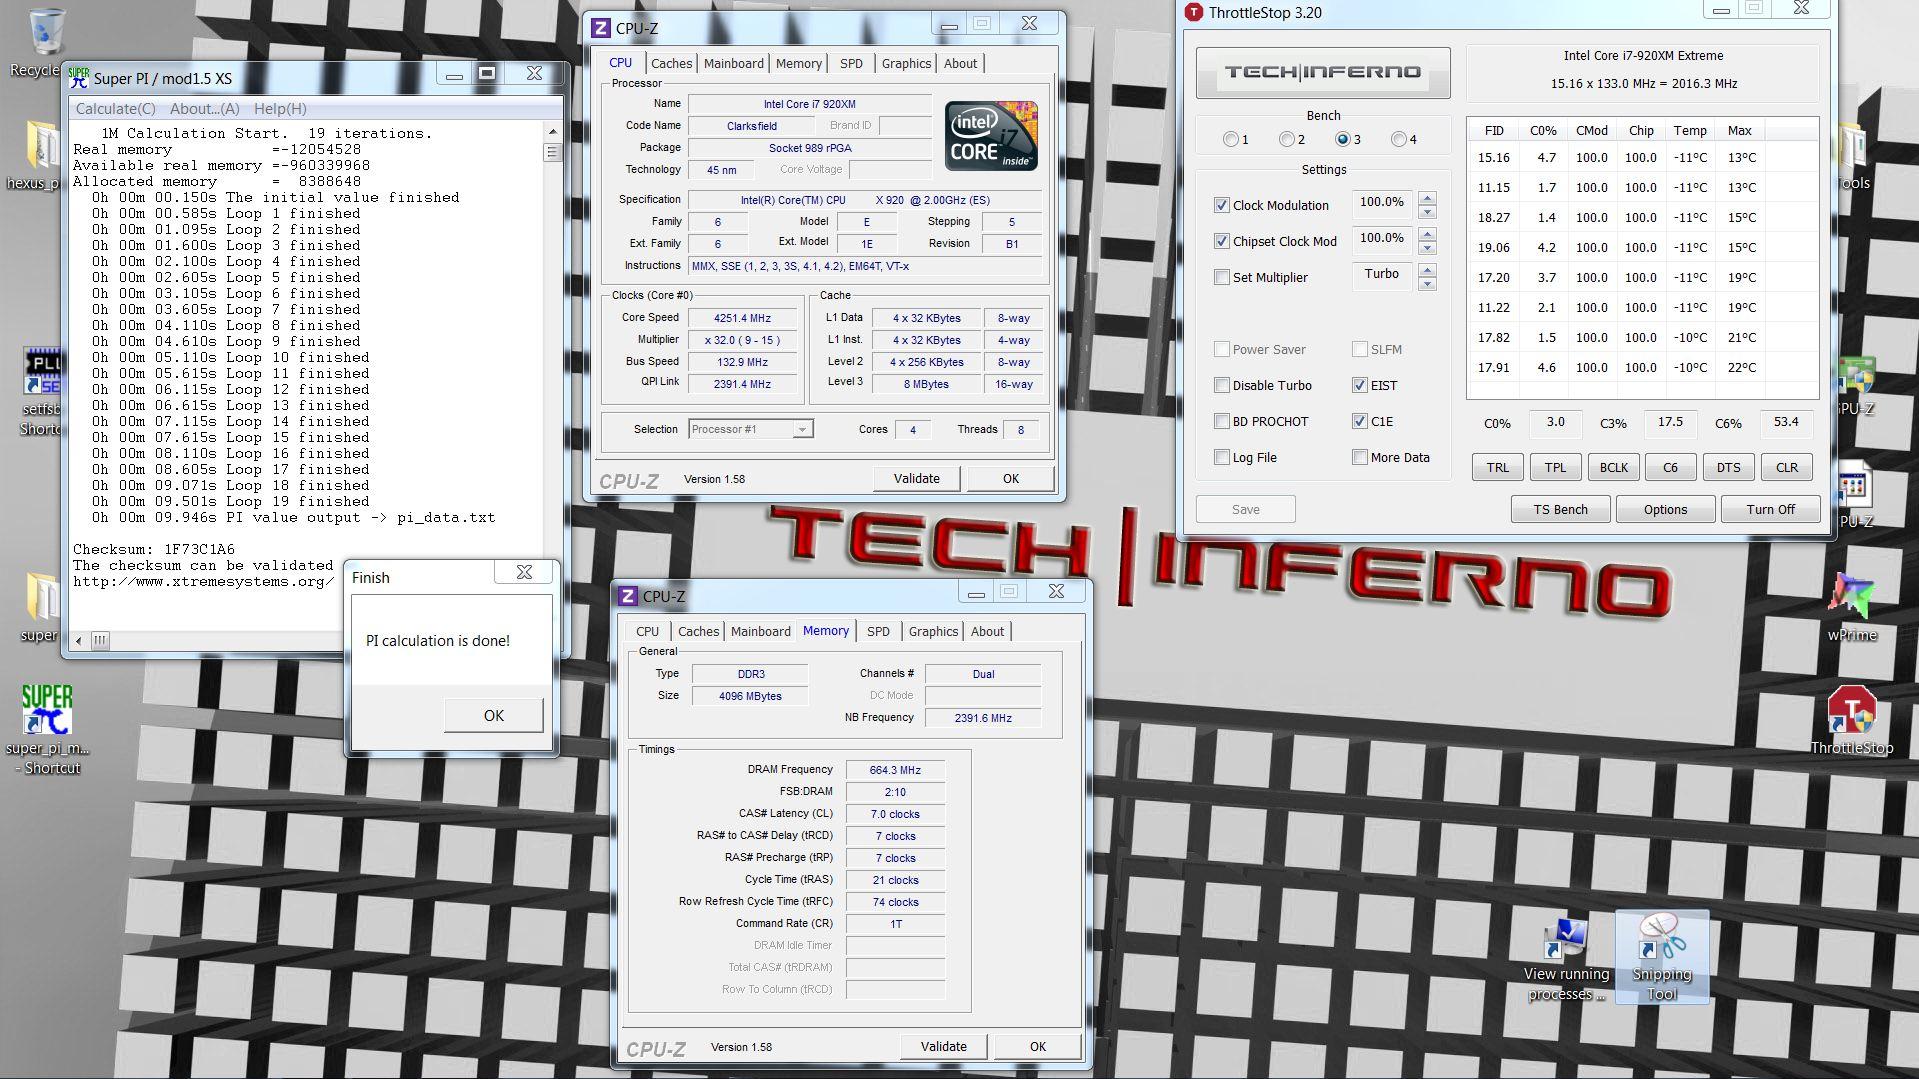Open the super_pi_mod shortcut desktop icon
Screen dimensions: 1919x1079
[x=47, y=711]
